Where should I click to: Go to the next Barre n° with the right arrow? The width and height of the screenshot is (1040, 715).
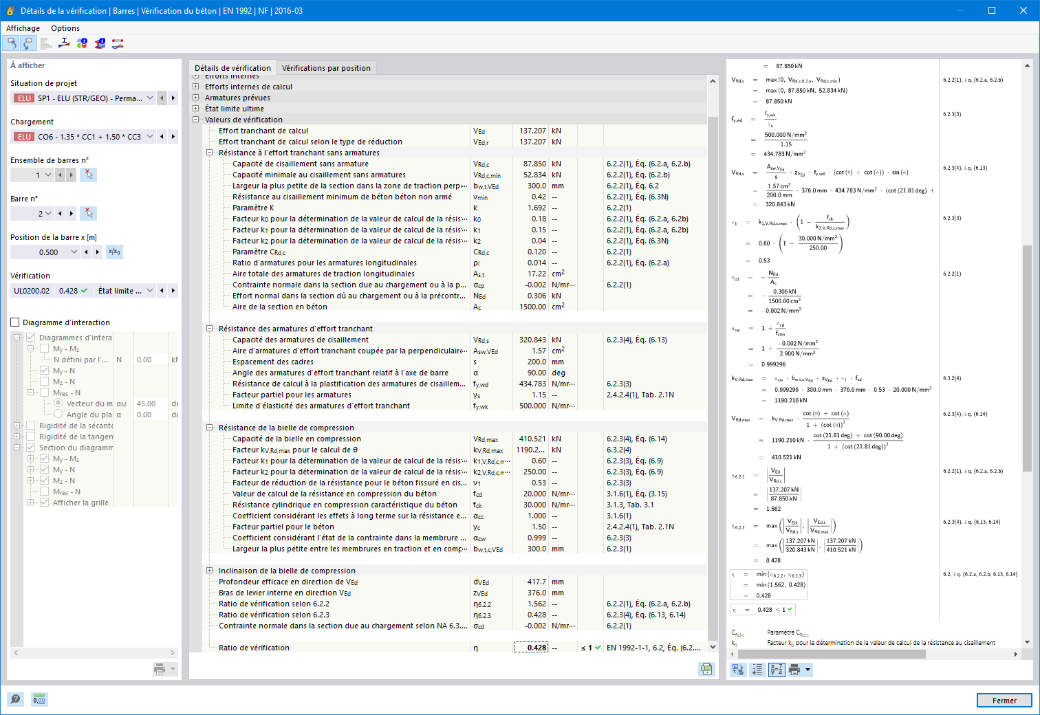[x=71, y=214]
